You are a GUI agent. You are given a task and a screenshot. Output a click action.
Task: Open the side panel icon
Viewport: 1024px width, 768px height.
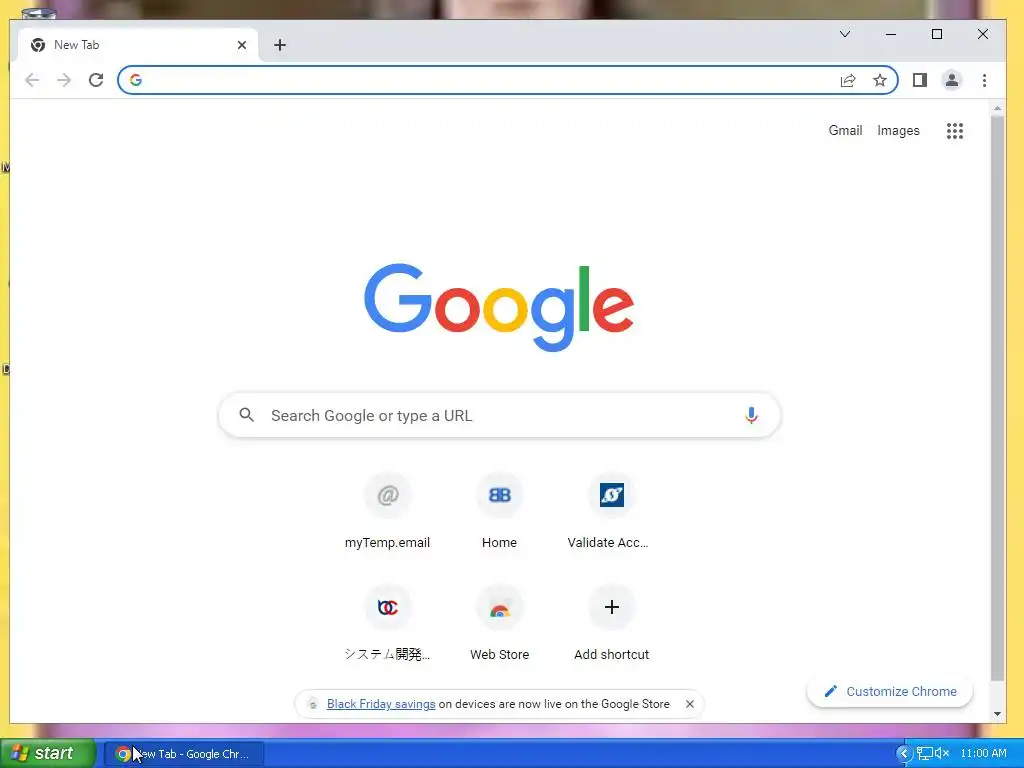[x=920, y=80]
